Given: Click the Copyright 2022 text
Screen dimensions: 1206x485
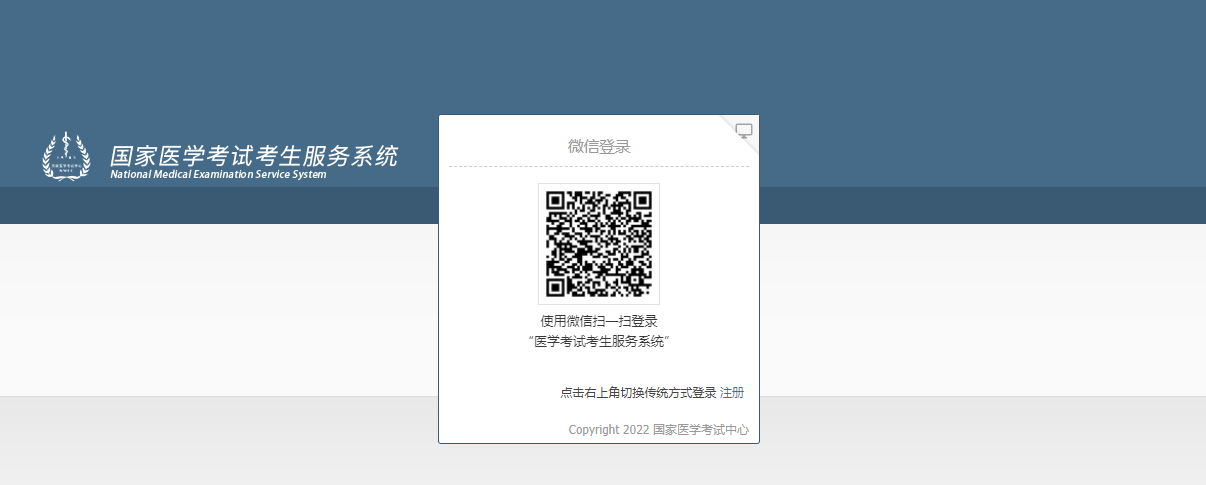Looking at the screenshot, I should click(x=609, y=430).
